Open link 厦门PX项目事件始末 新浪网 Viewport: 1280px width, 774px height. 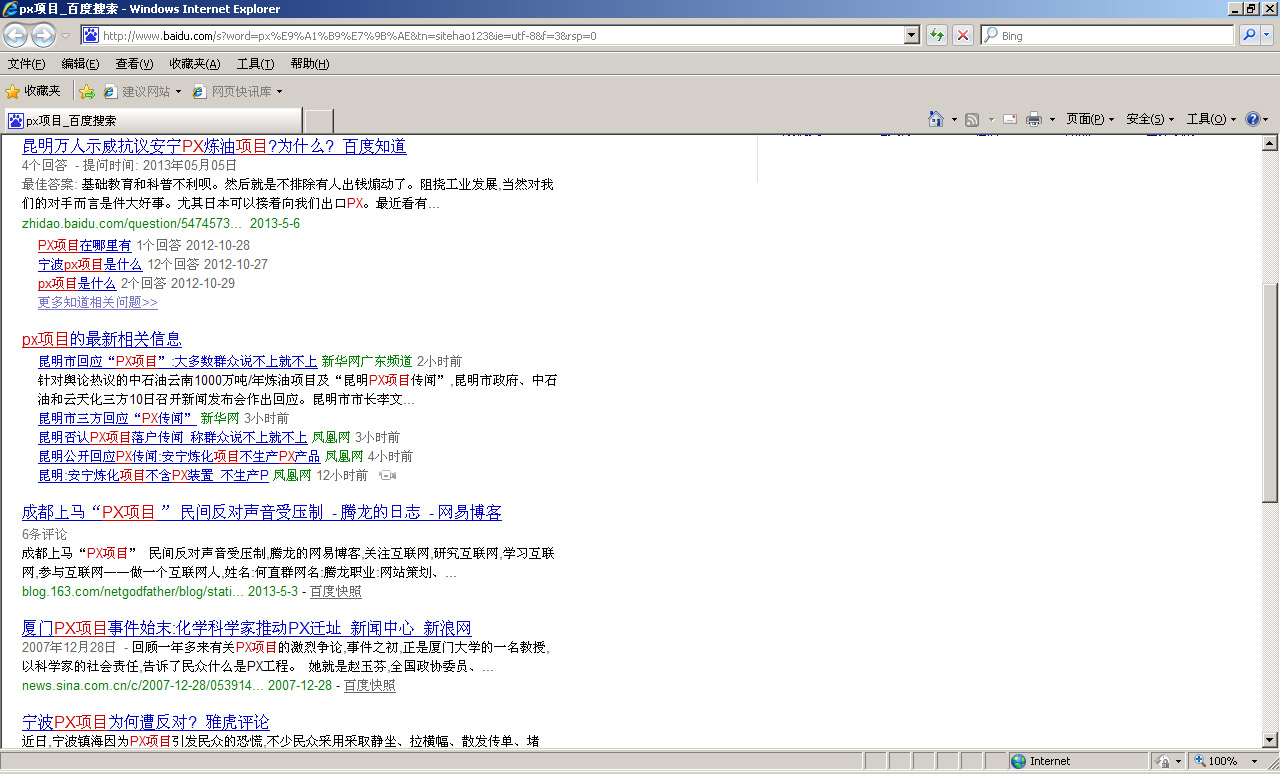pyautogui.click(x=246, y=628)
